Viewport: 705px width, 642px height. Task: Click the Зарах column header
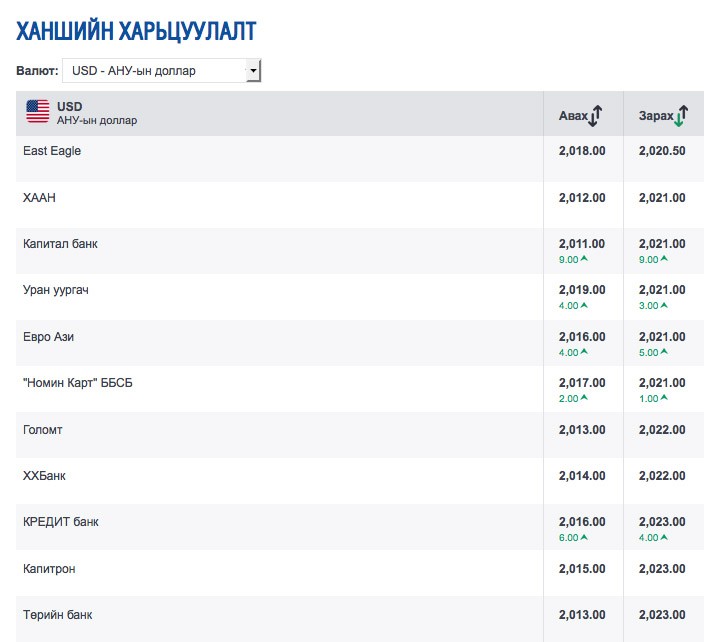(x=655, y=116)
